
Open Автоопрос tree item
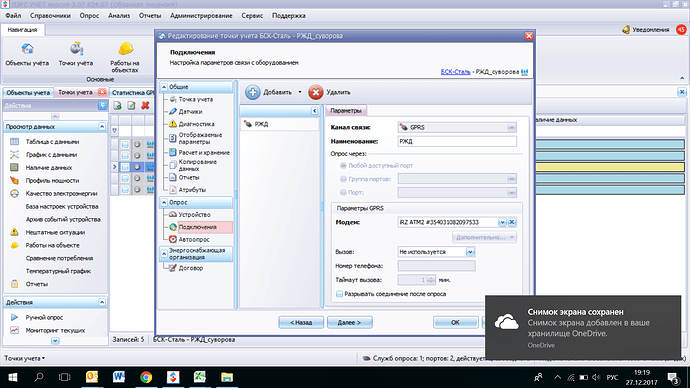pos(194,239)
